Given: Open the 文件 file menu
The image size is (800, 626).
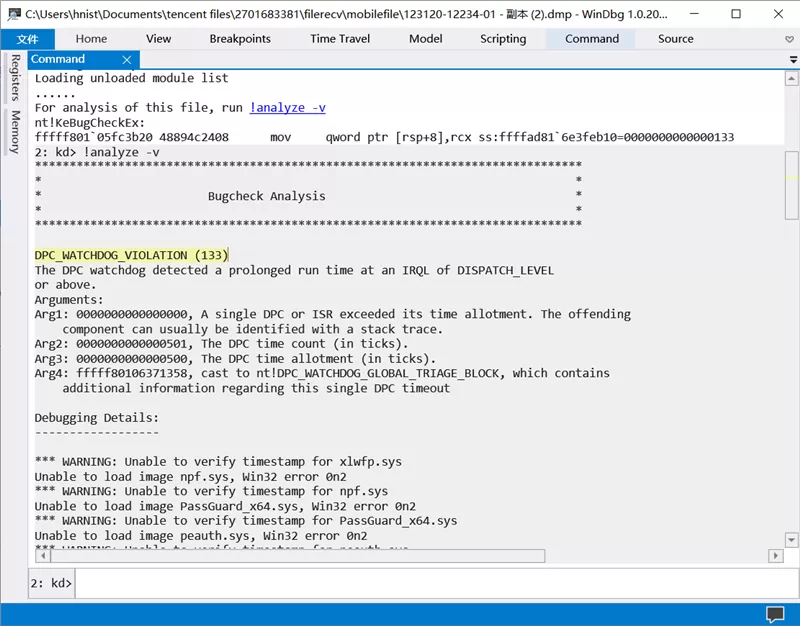Looking at the screenshot, I should tap(28, 39).
